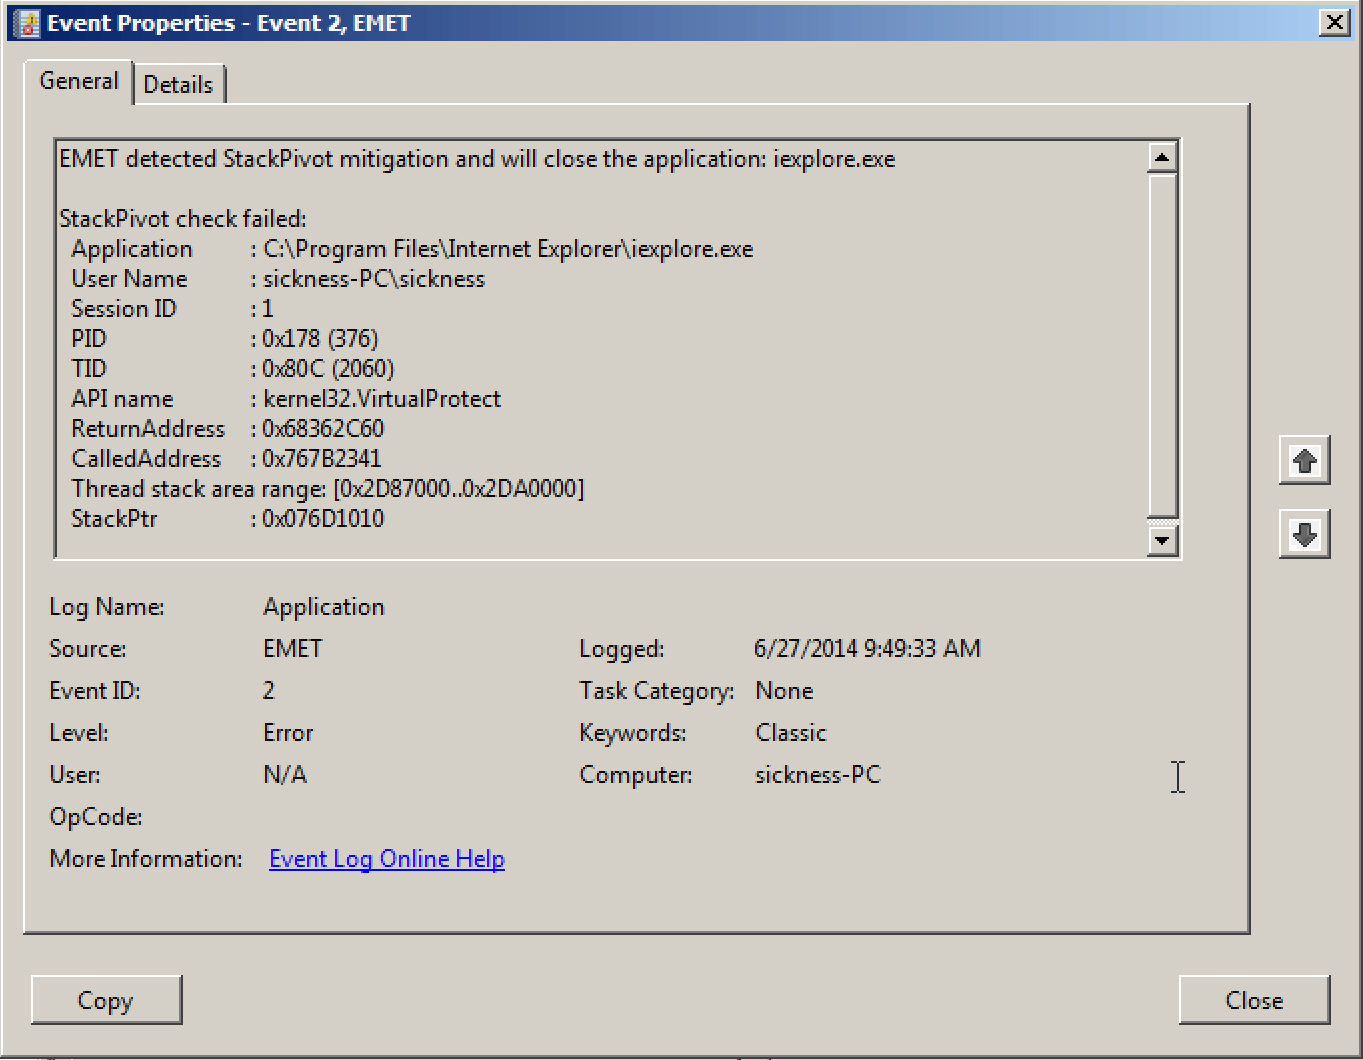The image size is (1363, 1060).
Task: Click the Computer name sickness-PC
Action: tap(818, 774)
